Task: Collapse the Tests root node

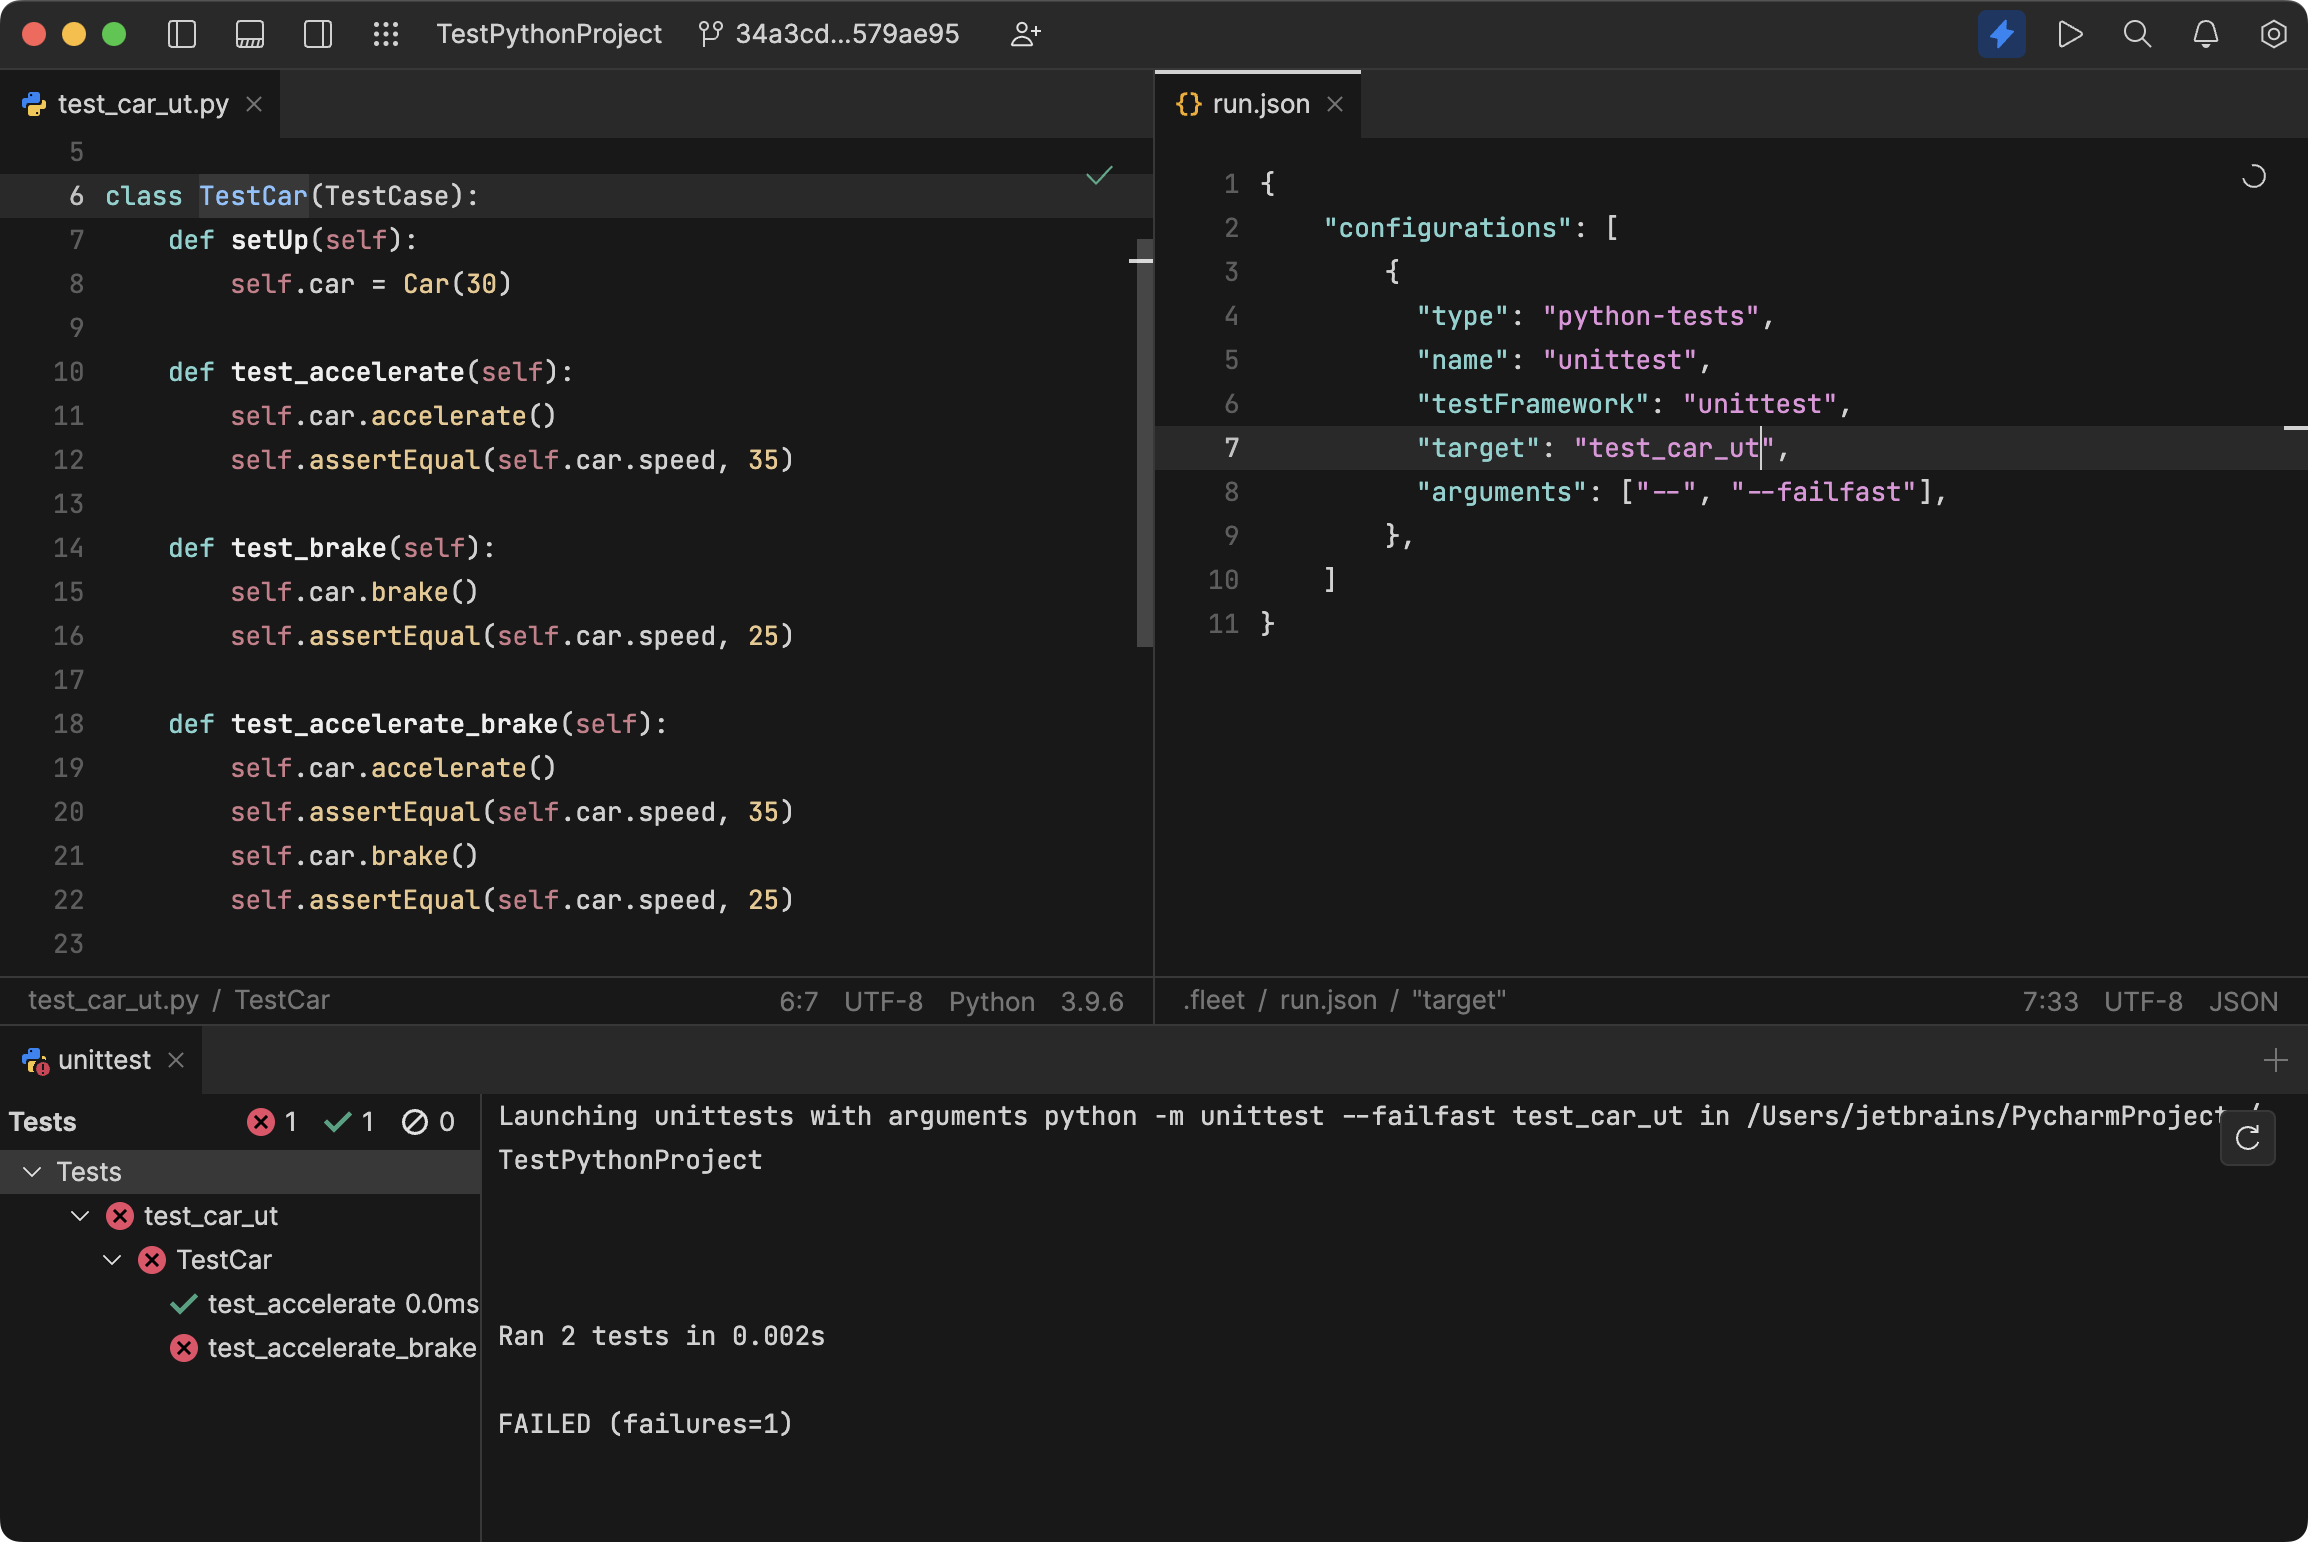Action: [32, 1172]
